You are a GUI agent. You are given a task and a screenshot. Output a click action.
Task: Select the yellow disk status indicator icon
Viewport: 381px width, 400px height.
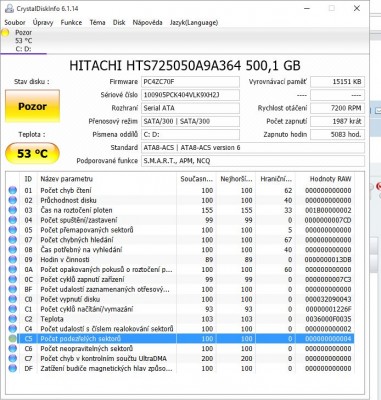5,33
